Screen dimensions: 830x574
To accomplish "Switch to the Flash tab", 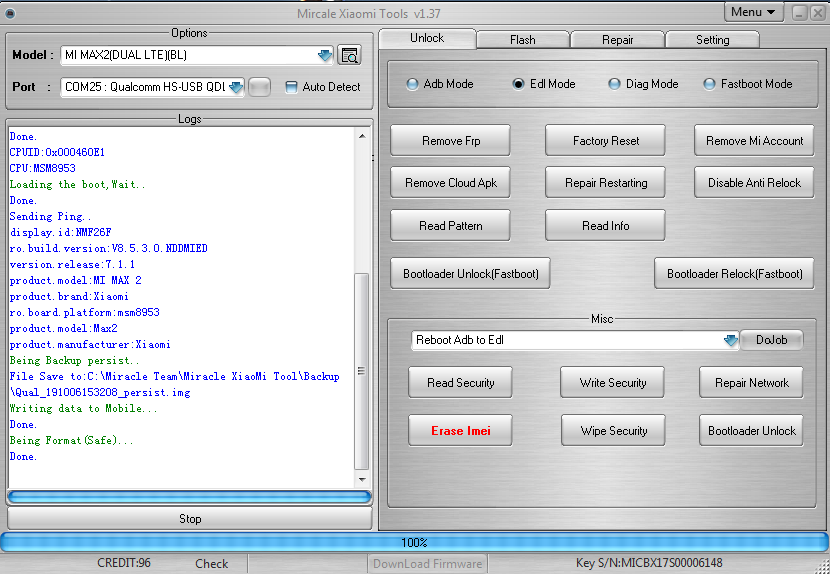I will [x=522, y=40].
